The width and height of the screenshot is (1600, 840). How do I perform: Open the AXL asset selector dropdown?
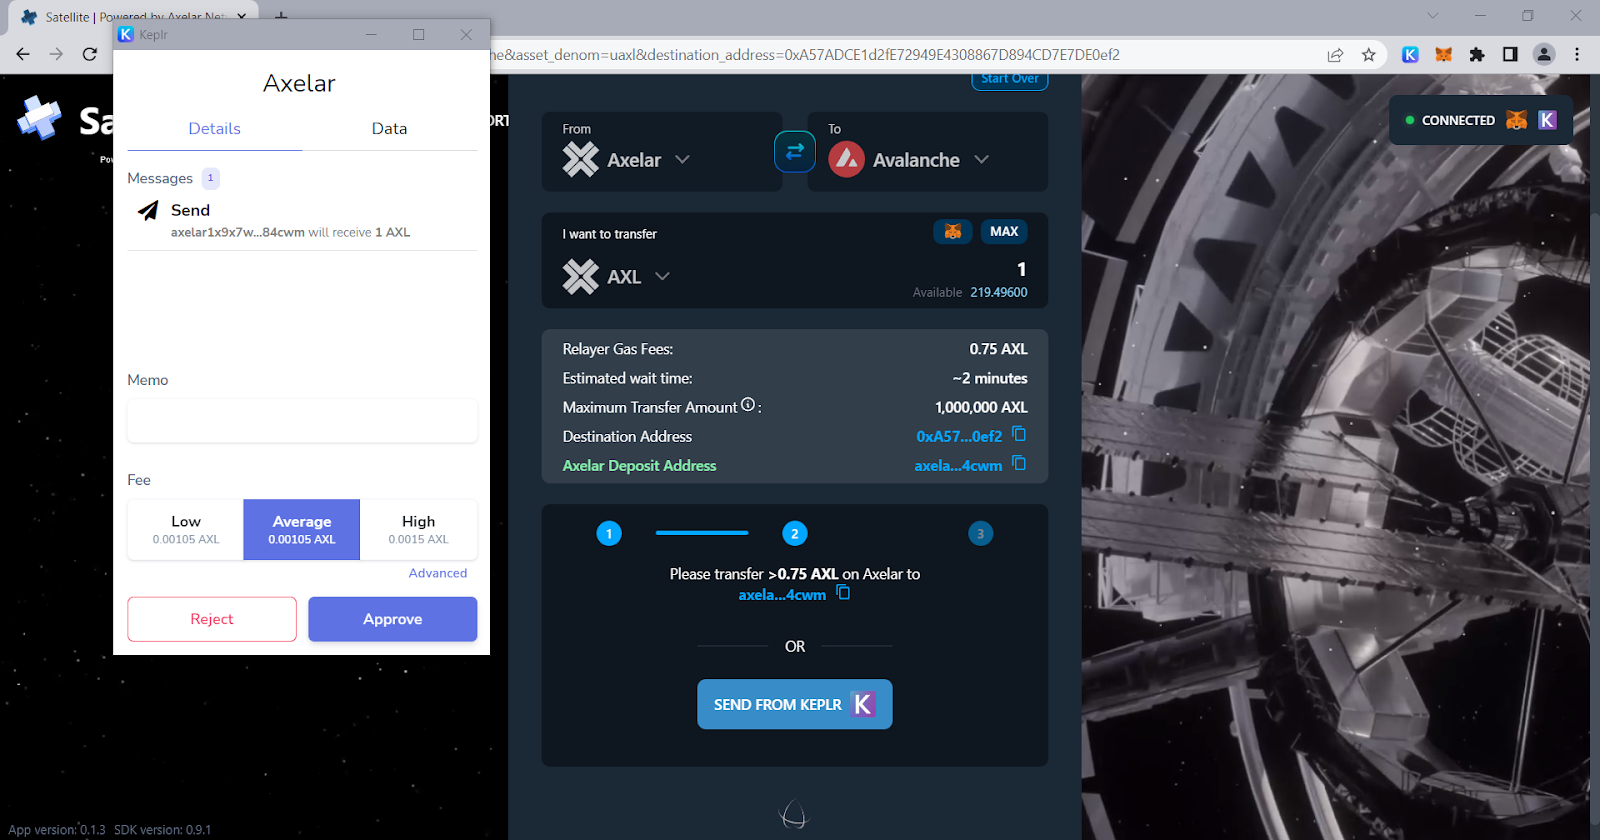click(x=616, y=277)
